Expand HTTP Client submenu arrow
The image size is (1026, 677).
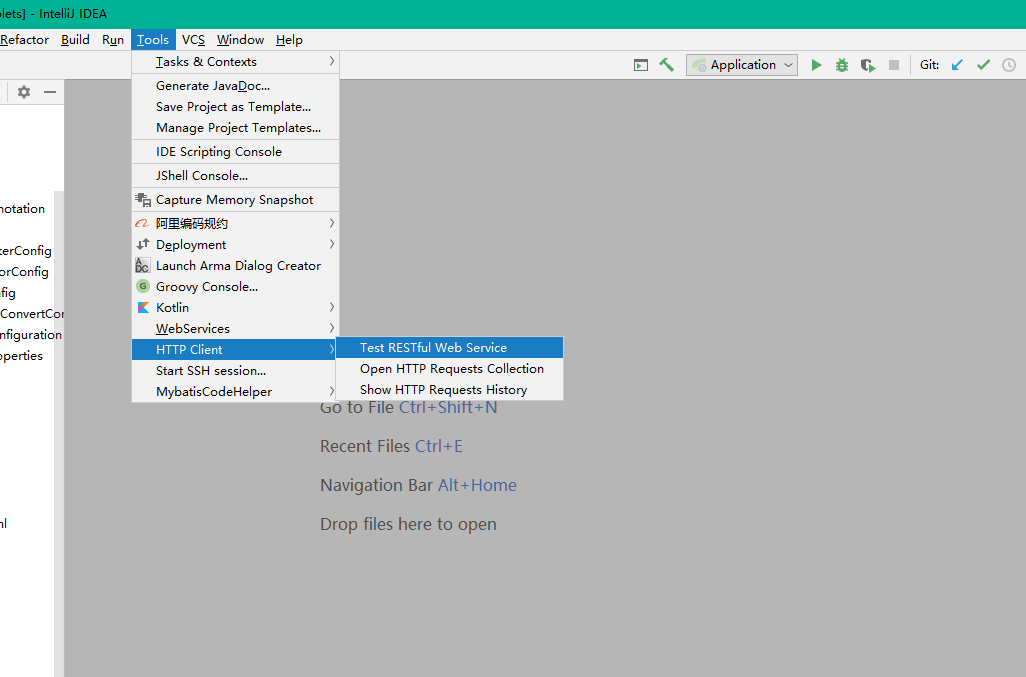point(332,349)
